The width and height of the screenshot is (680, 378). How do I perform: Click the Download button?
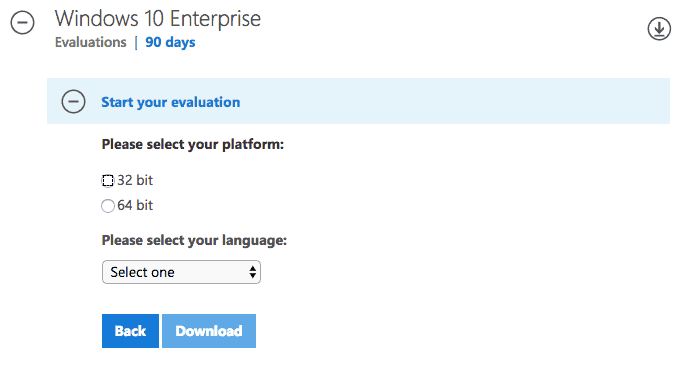209,331
